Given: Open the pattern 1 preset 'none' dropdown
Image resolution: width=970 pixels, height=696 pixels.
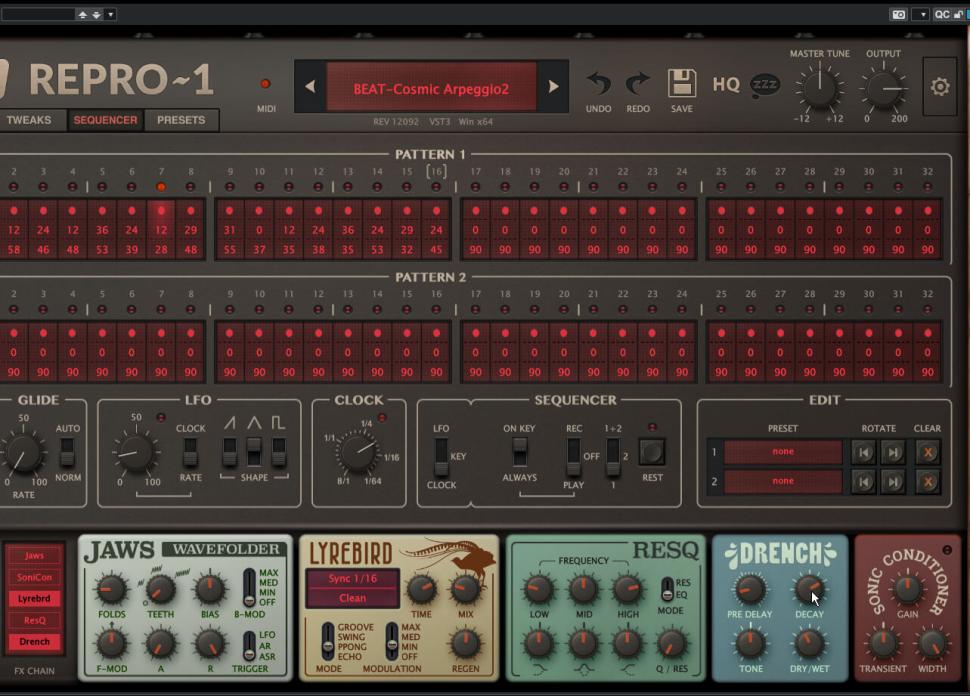Looking at the screenshot, I should (x=783, y=452).
